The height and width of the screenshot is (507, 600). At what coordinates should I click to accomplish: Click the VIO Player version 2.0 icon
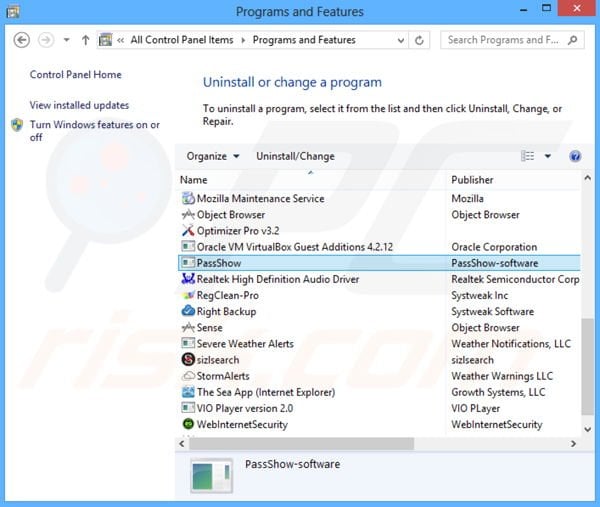(x=188, y=408)
